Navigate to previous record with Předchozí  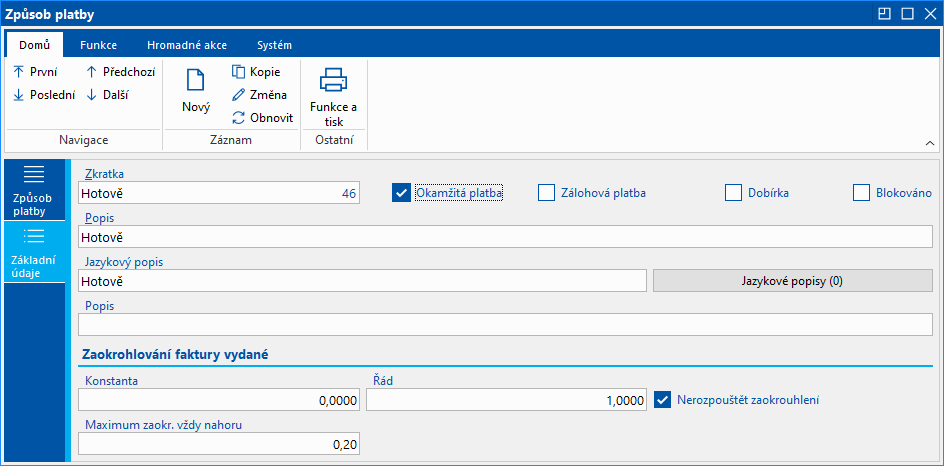coord(120,72)
